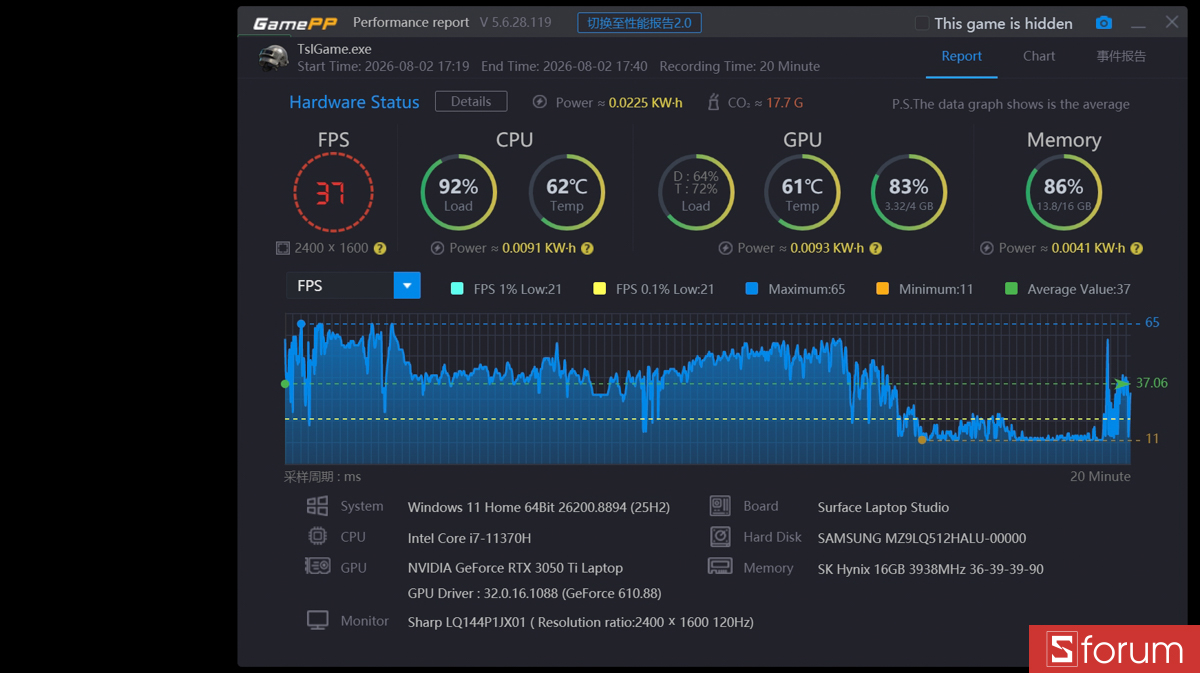Click the cyan FPS 1% Low swatch

click(457, 289)
